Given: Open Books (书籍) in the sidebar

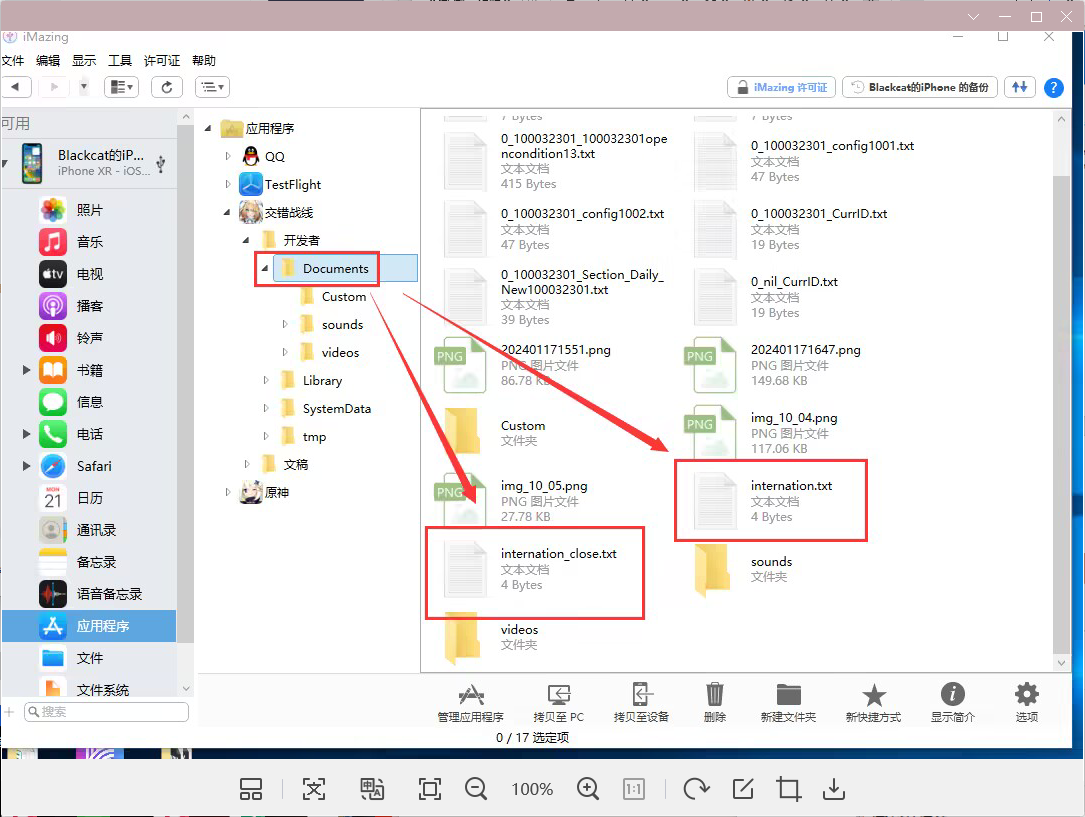Looking at the screenshot, I should pyautogui.click(x=89, y=370).
